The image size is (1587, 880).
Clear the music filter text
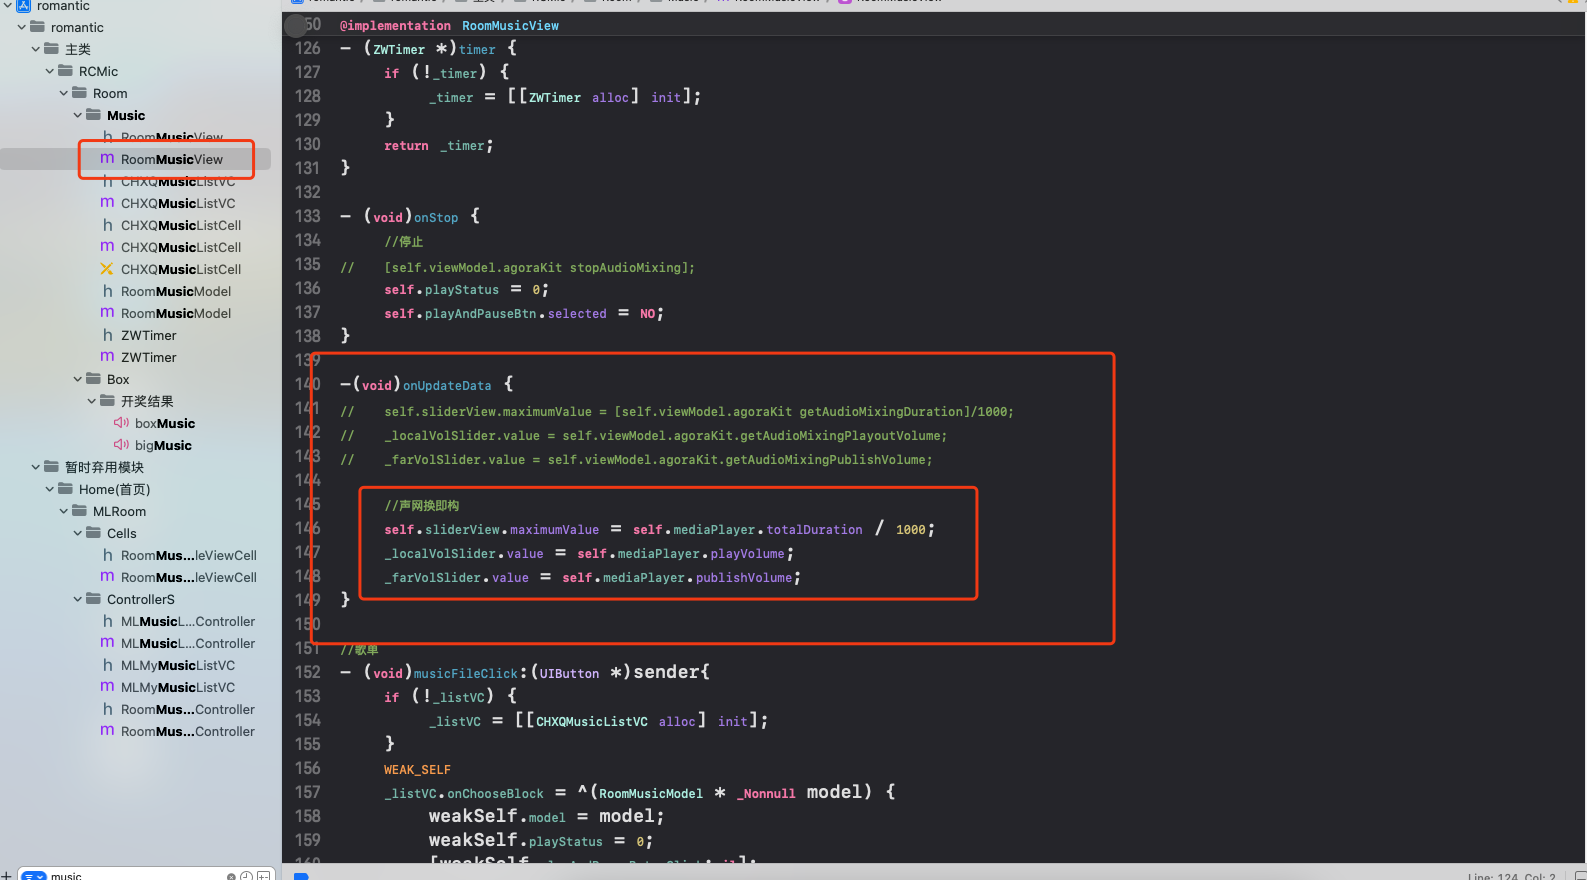(x=231, y=877)
